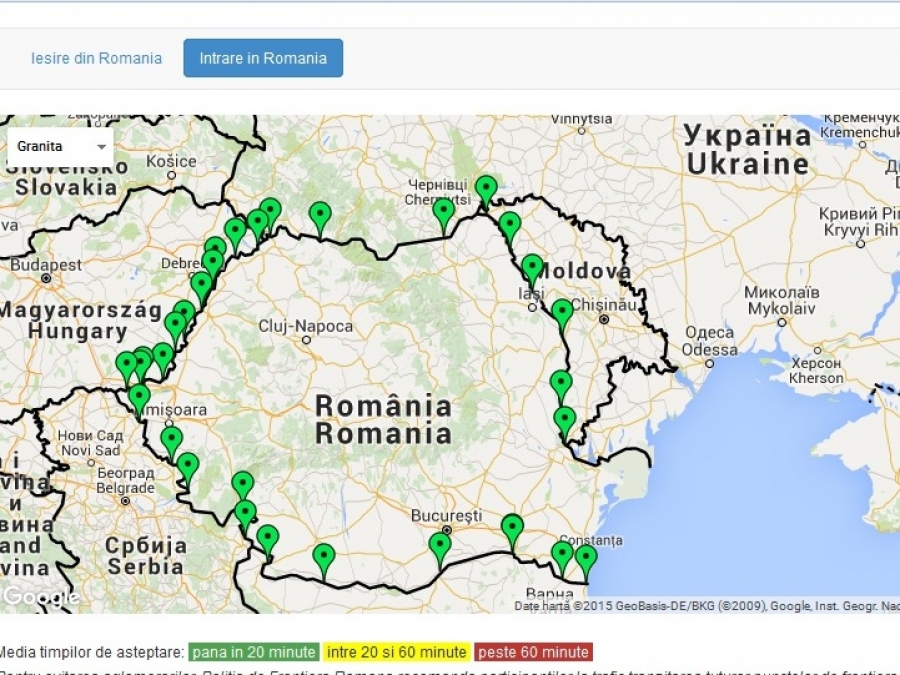
Task: Select the lone marker on the Ukraine border north of Cluj-Napoca
Action: point(320,218)
